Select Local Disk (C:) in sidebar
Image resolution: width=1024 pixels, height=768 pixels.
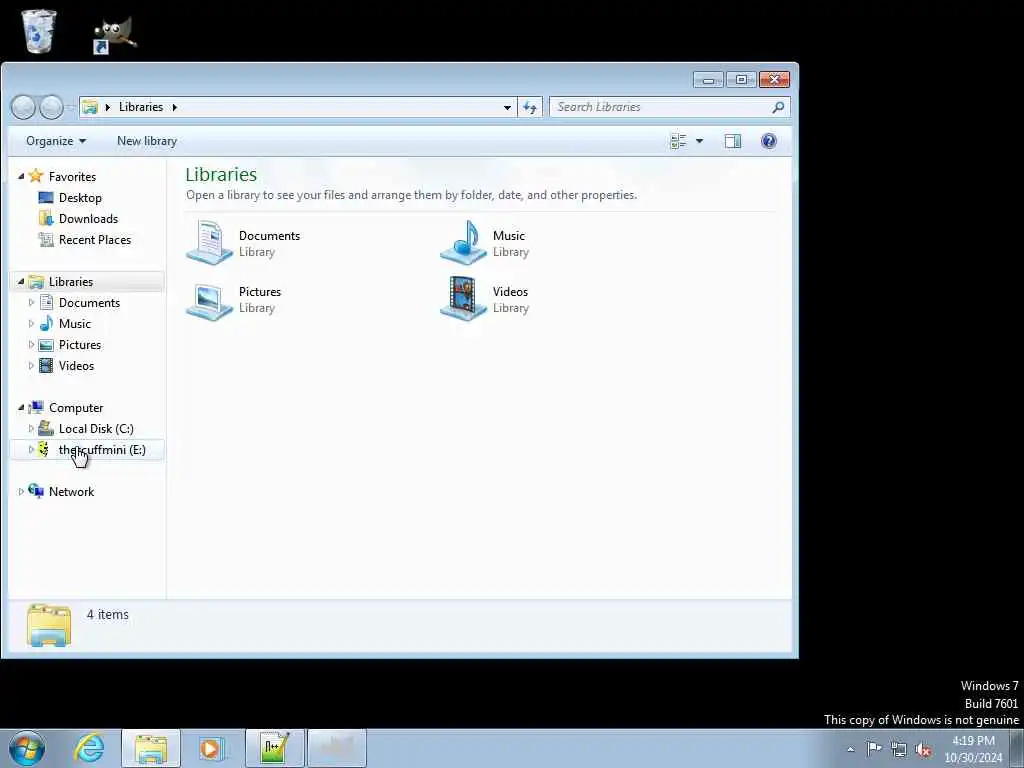point(96,428)
